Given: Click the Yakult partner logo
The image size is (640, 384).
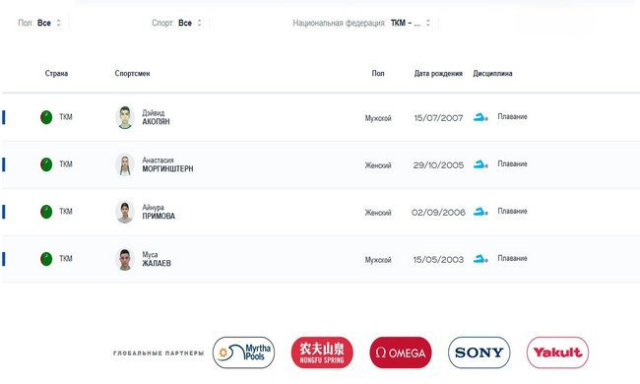Looking at the screenshot, I should tap(558, 353).
